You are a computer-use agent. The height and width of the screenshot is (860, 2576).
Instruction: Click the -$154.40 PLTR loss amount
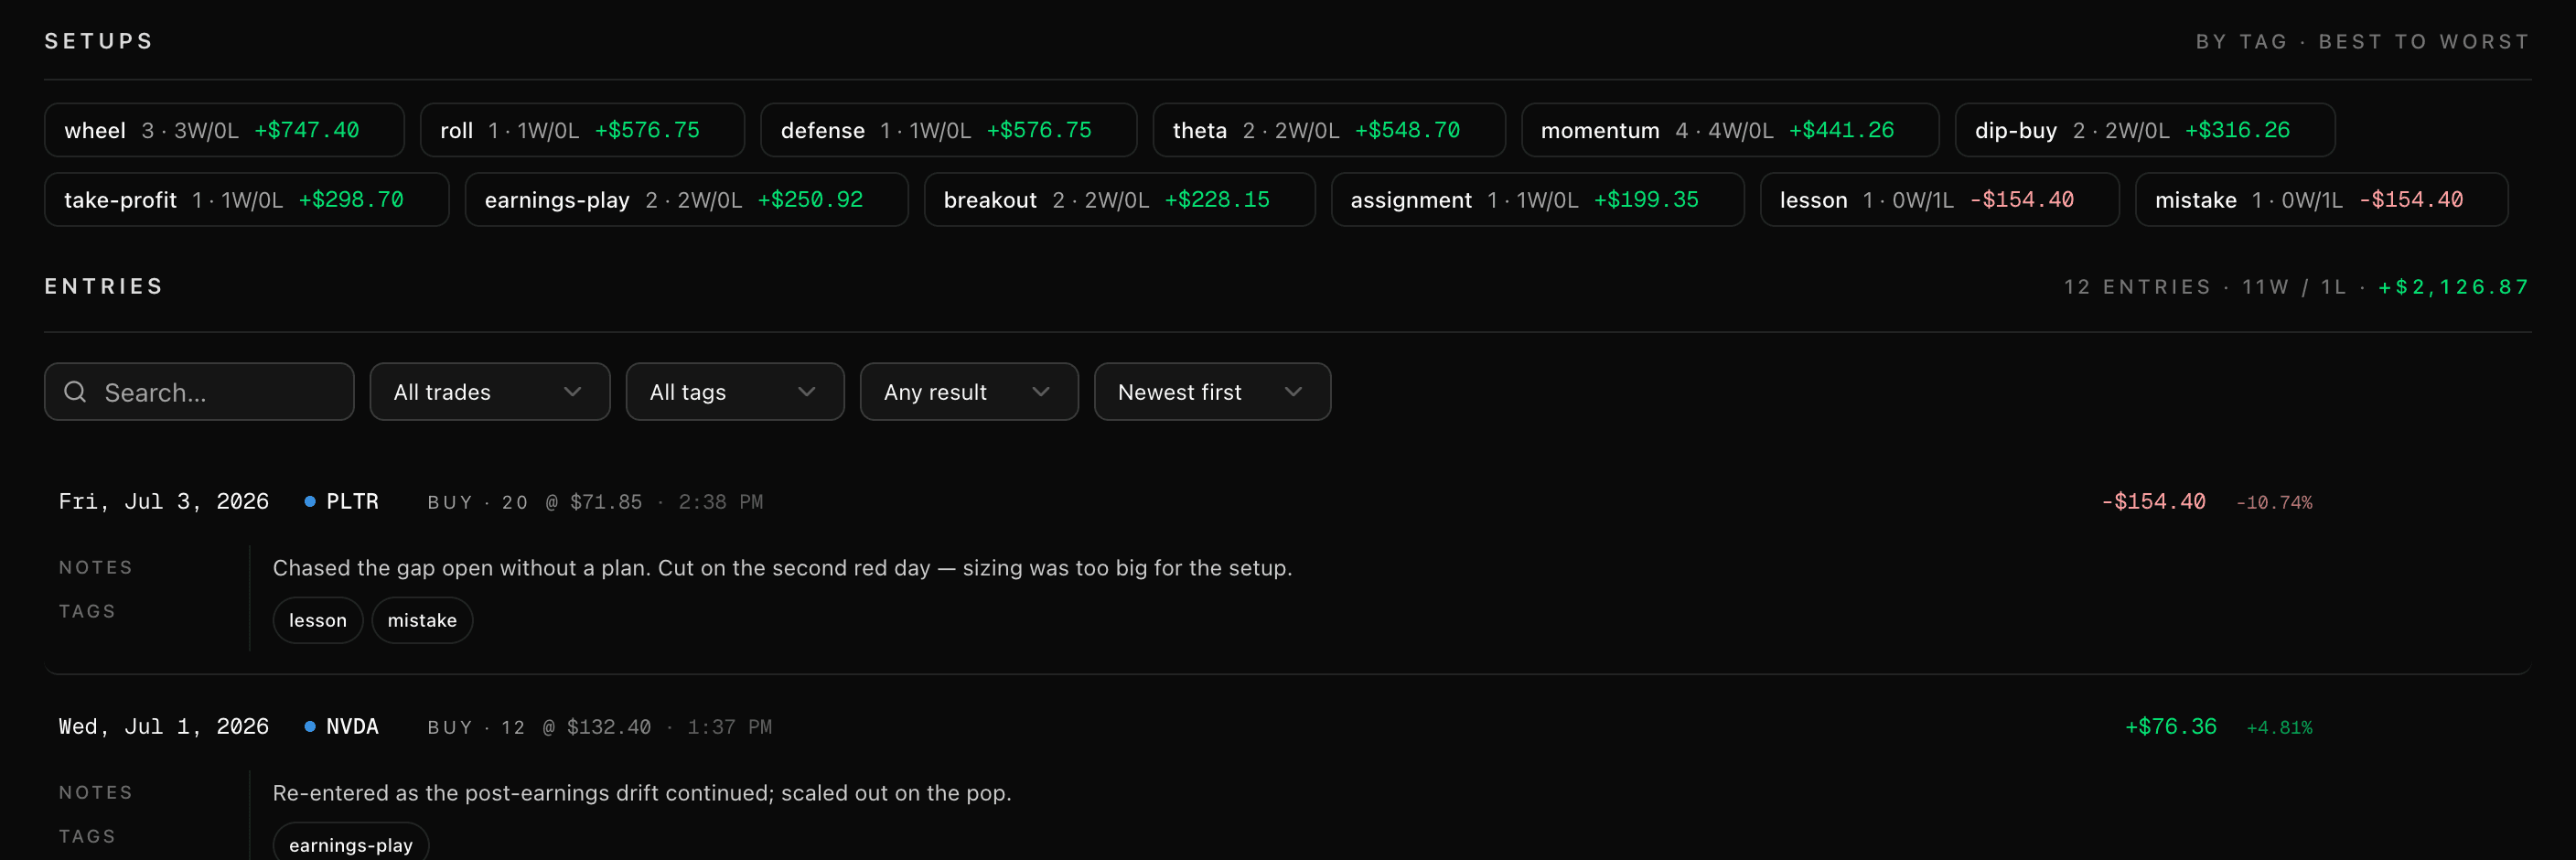pos(2153,502)
